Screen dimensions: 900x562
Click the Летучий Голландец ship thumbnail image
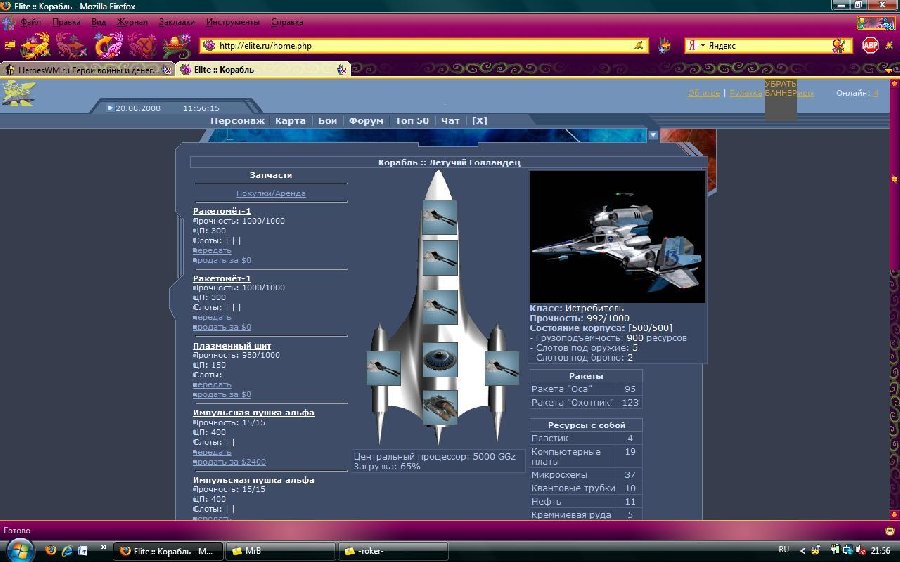(617, 236)
